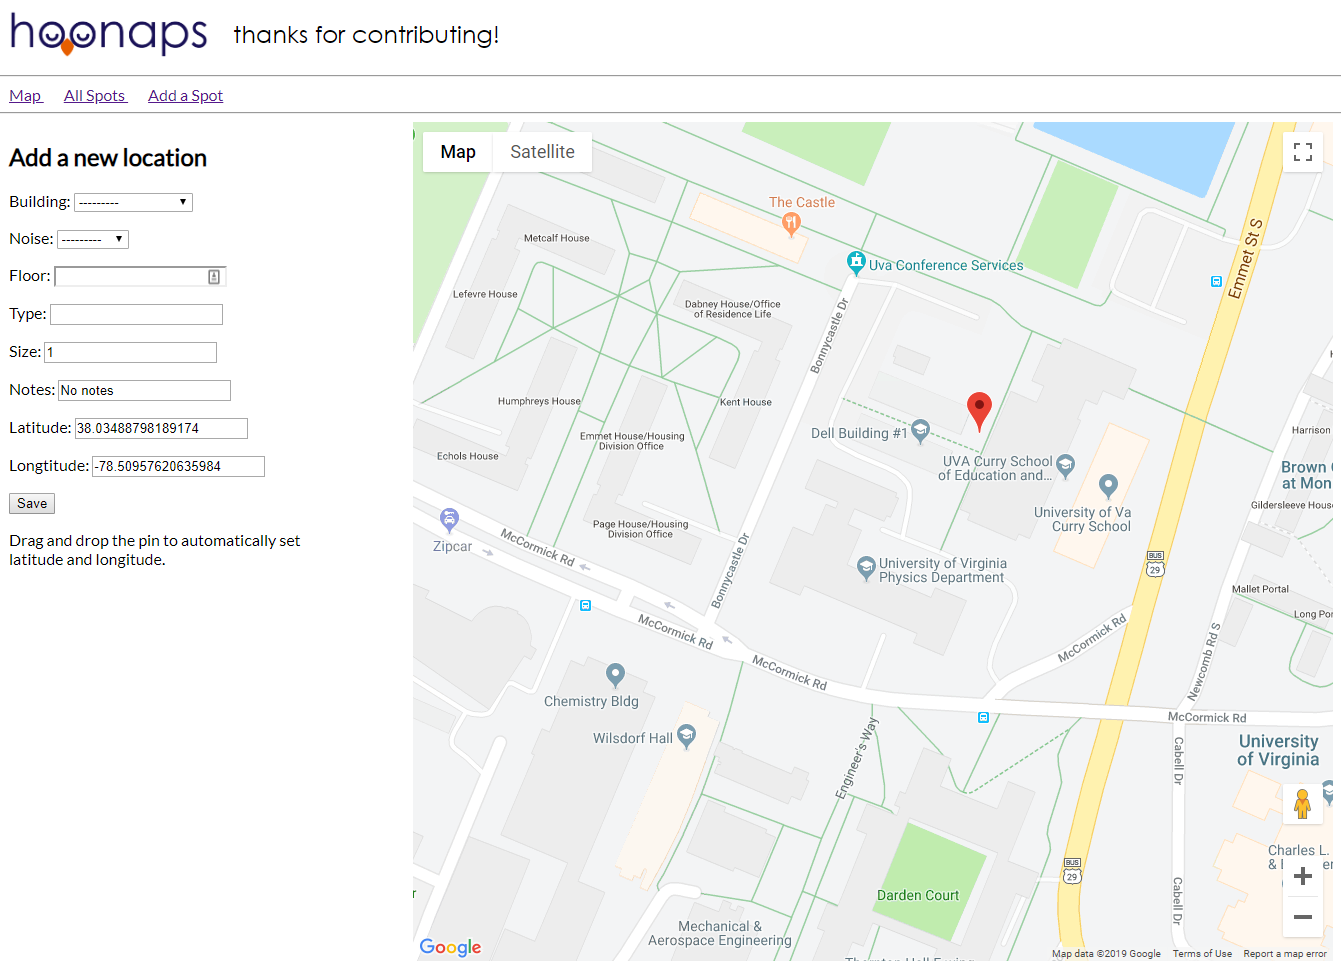Viewport: 1341px width, 969px height.
Task: Click Zipcar marker icon
Action: tap(450, 520)
